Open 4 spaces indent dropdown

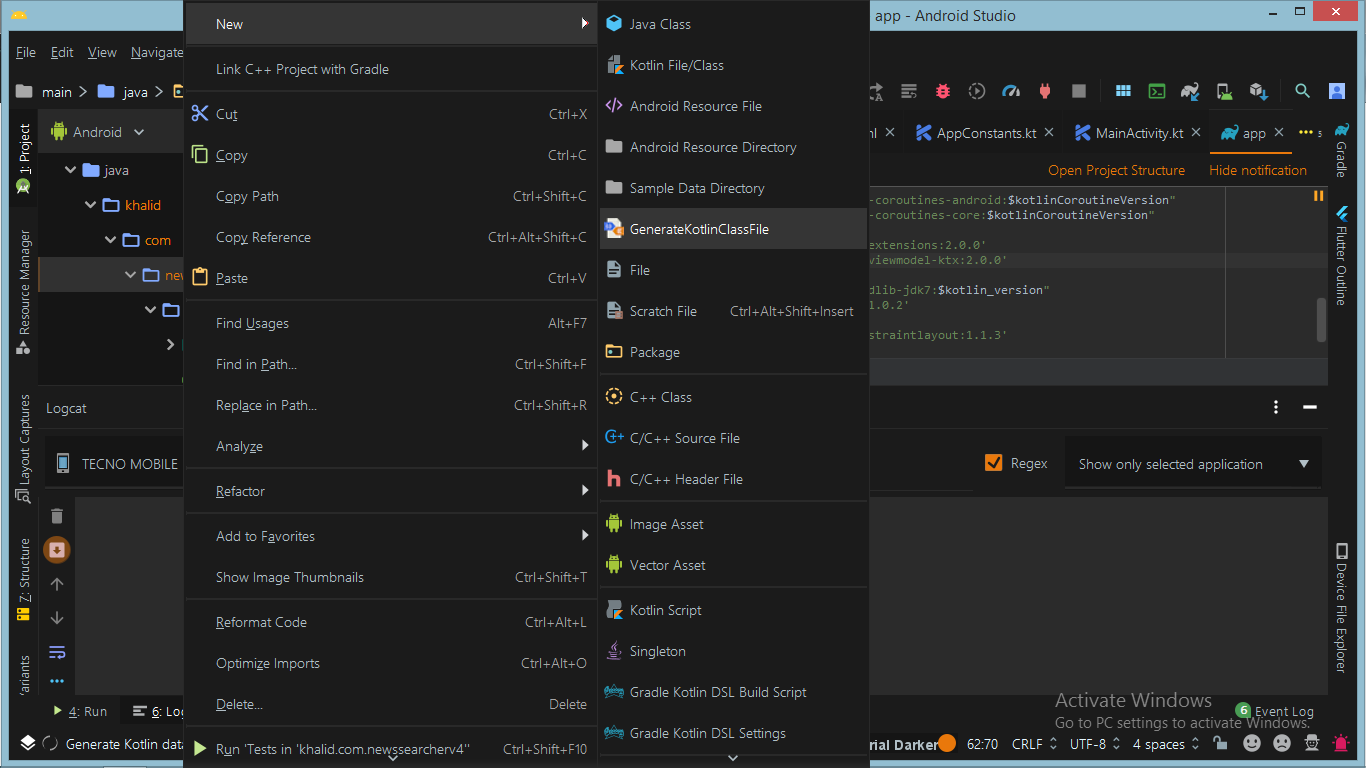1166,744
